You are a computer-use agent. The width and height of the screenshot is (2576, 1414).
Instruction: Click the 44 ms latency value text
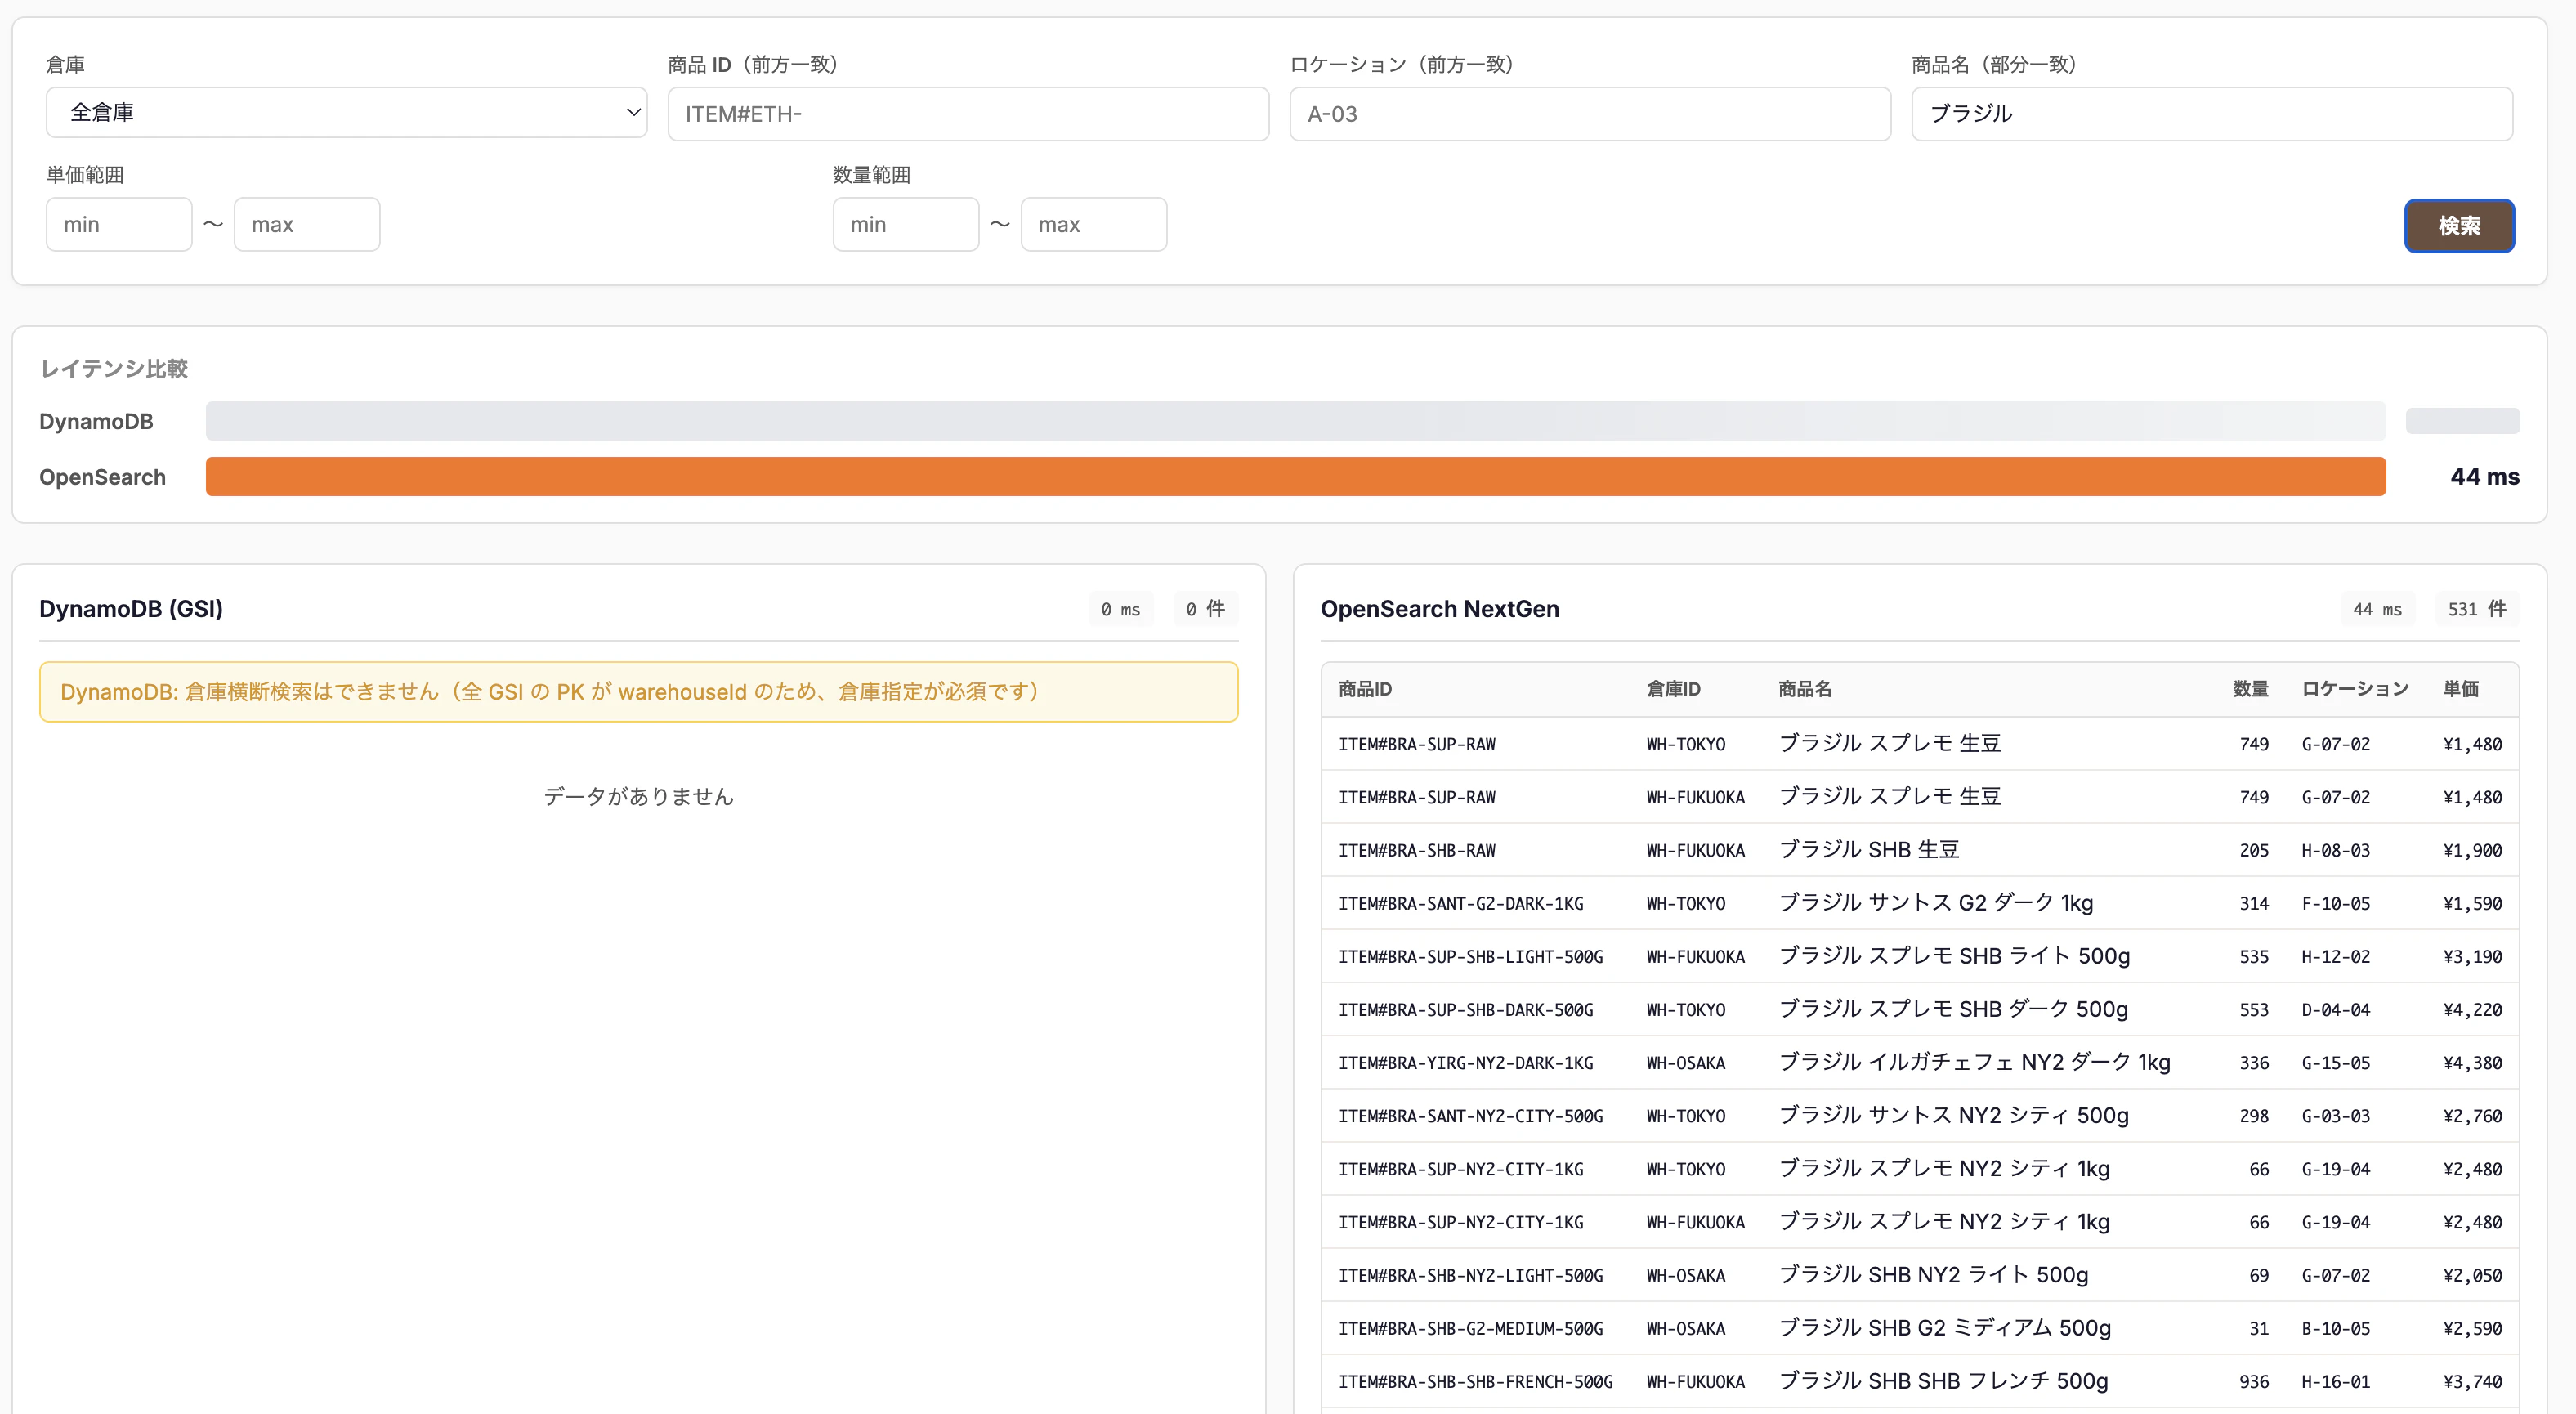[2484, 476]
